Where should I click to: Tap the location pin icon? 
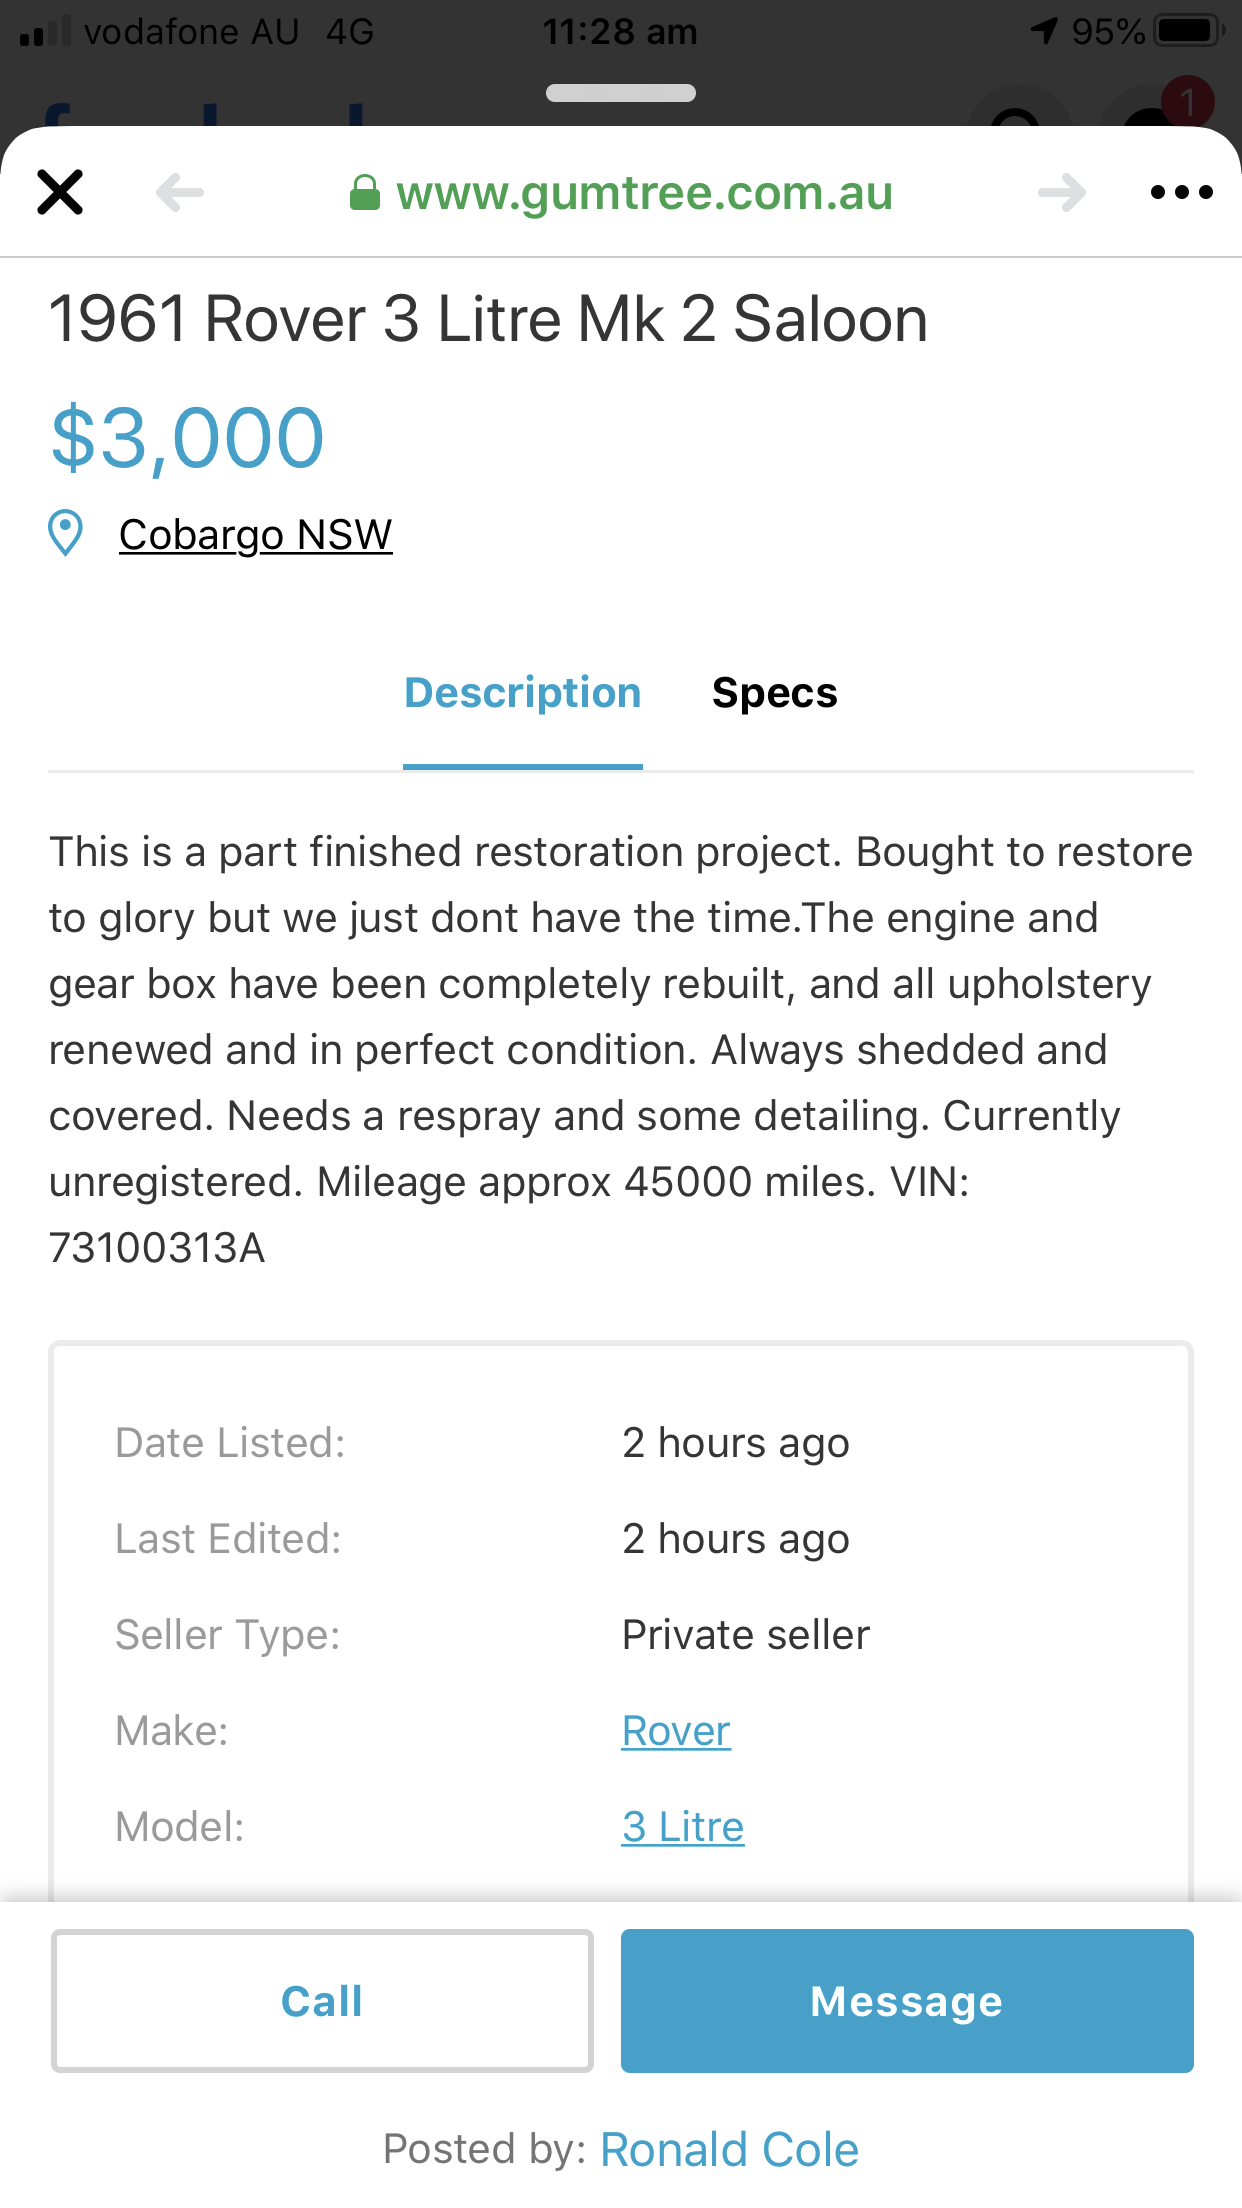[66, 533]
